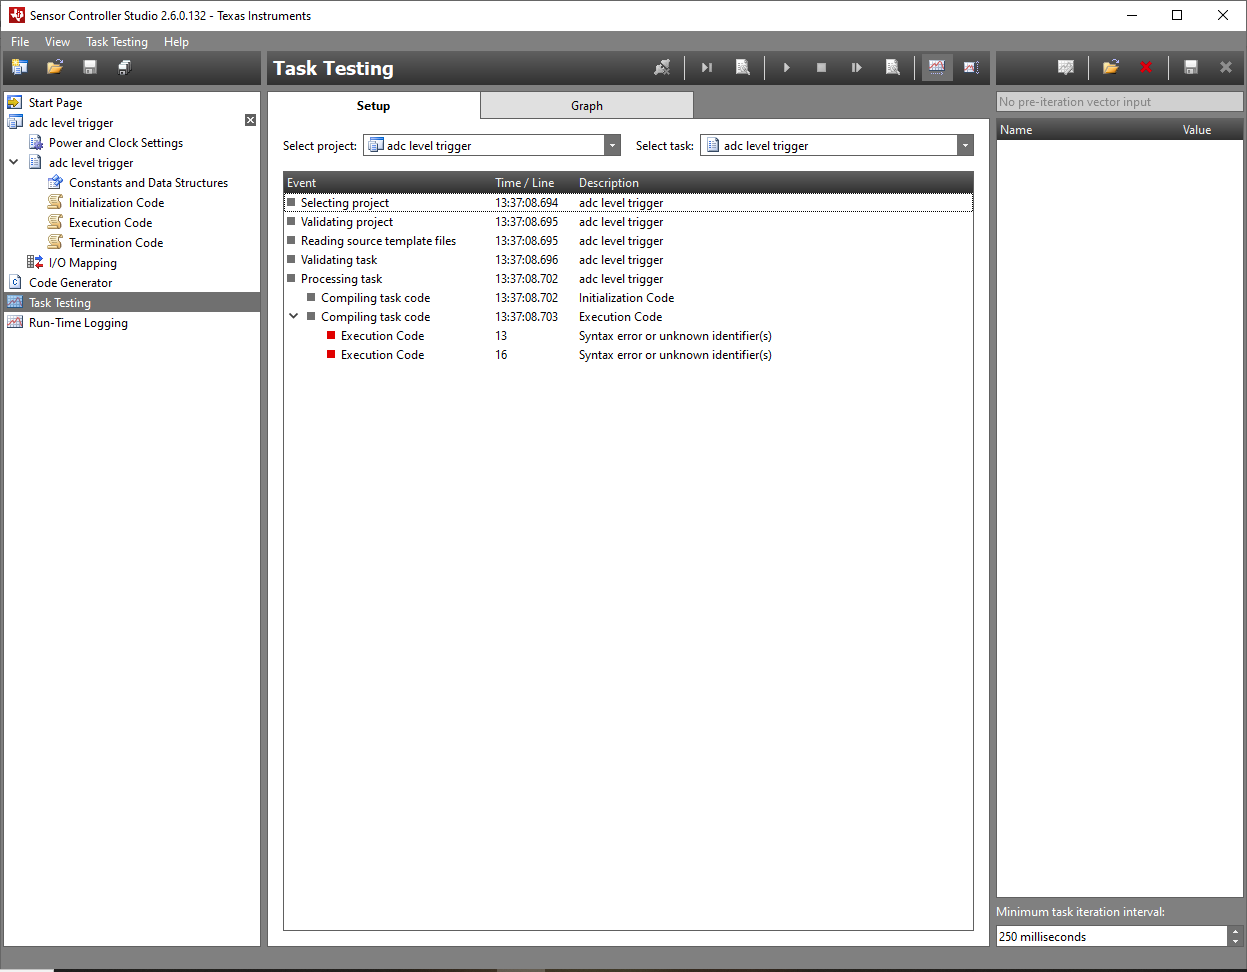Click the Name column header in vector panel
Viewport: 1247px width, 972px height.
[1088, 129]
